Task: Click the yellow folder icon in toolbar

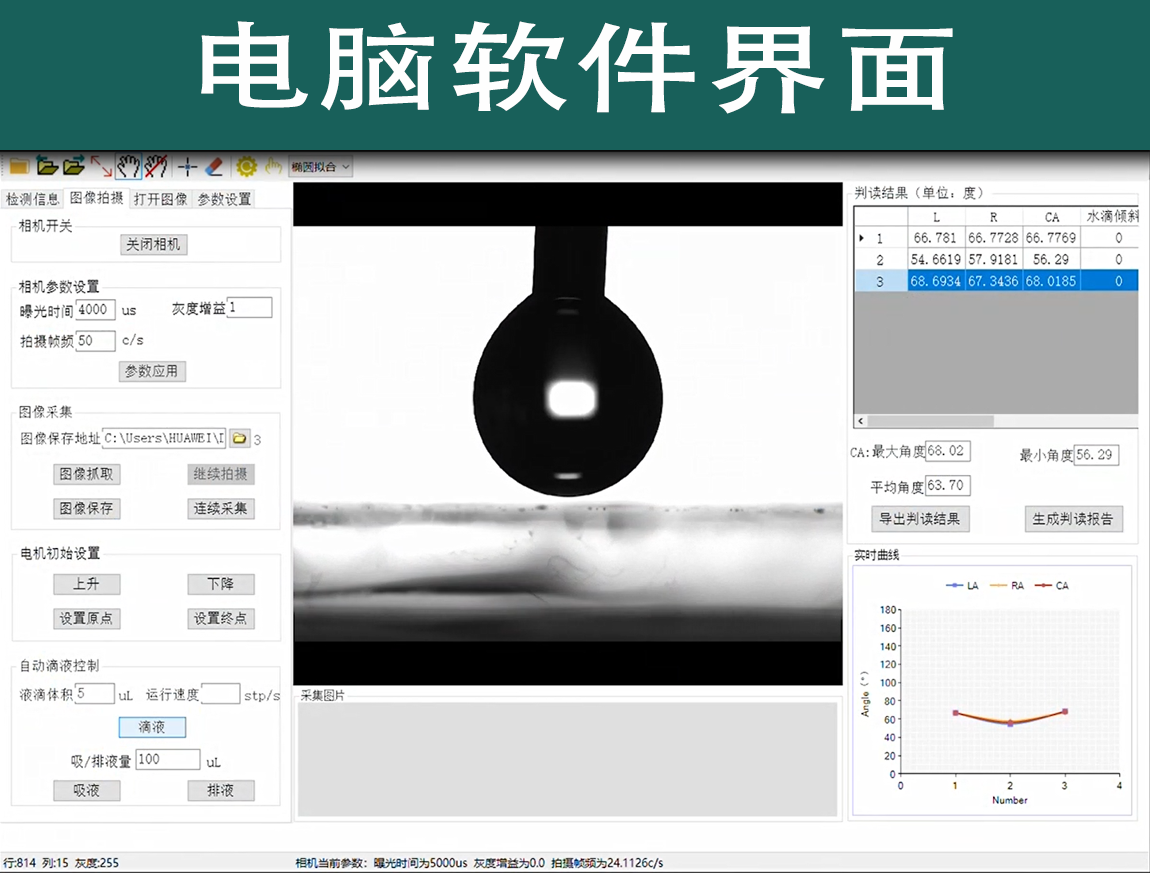Action: 18,166
